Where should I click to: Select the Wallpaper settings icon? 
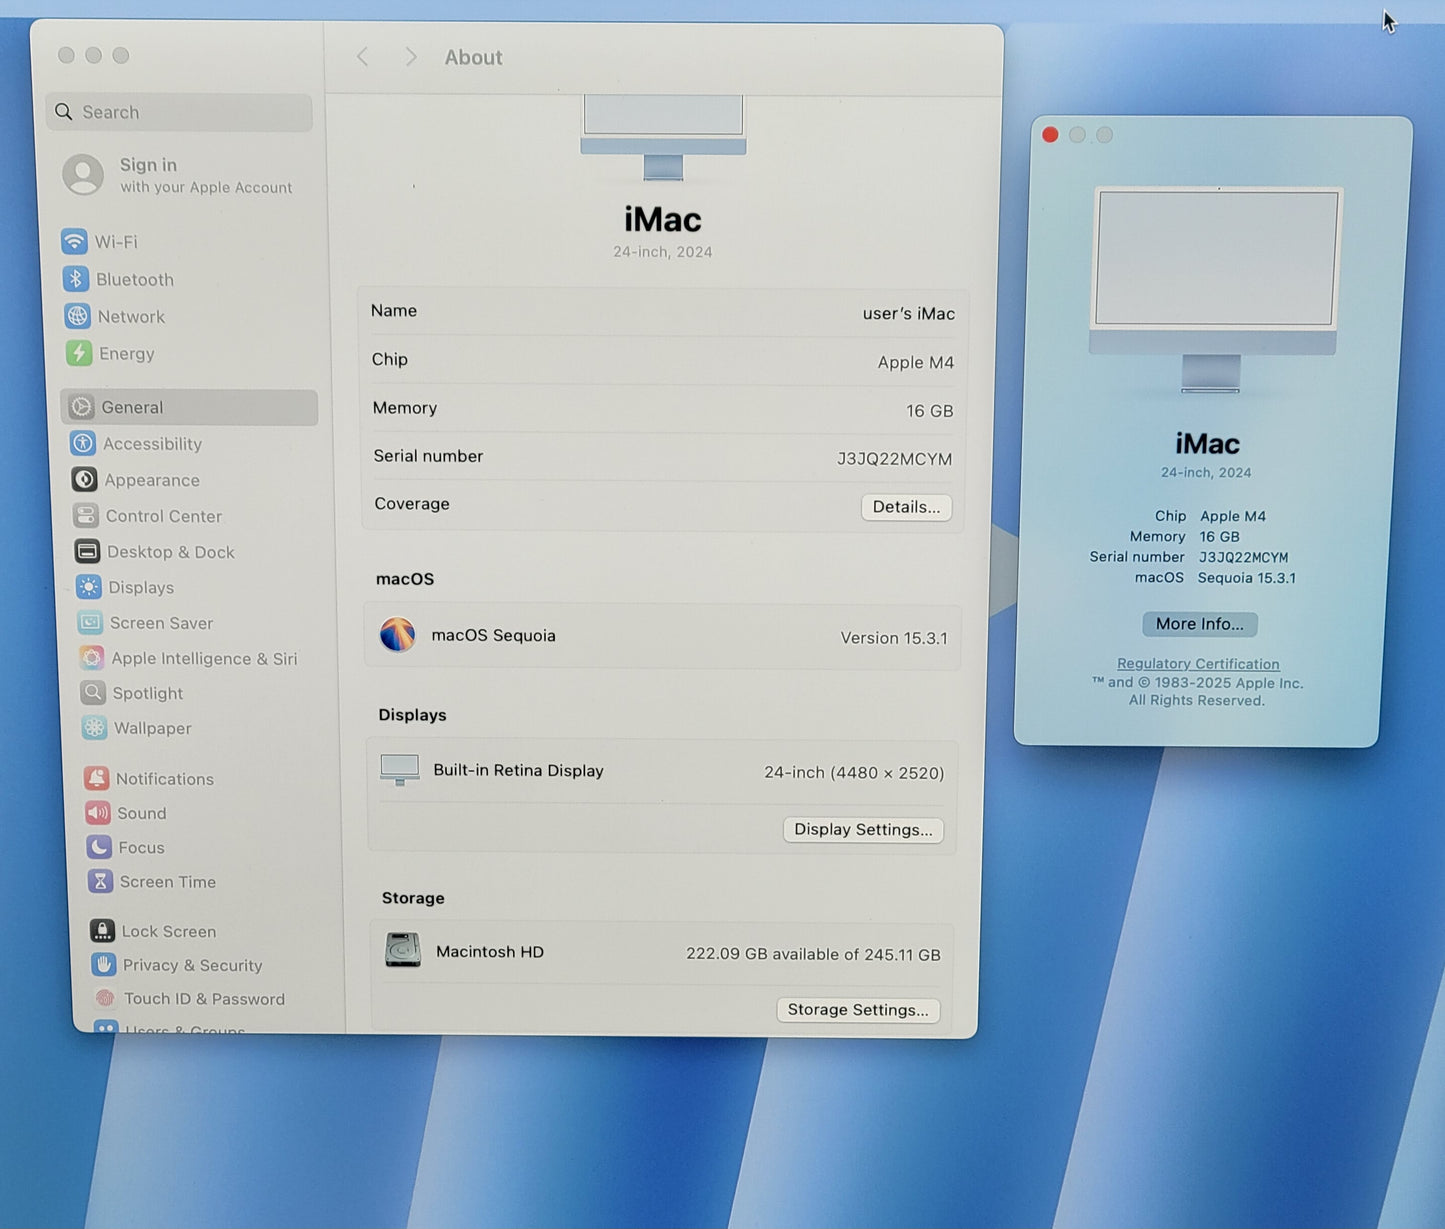(93, 728)
